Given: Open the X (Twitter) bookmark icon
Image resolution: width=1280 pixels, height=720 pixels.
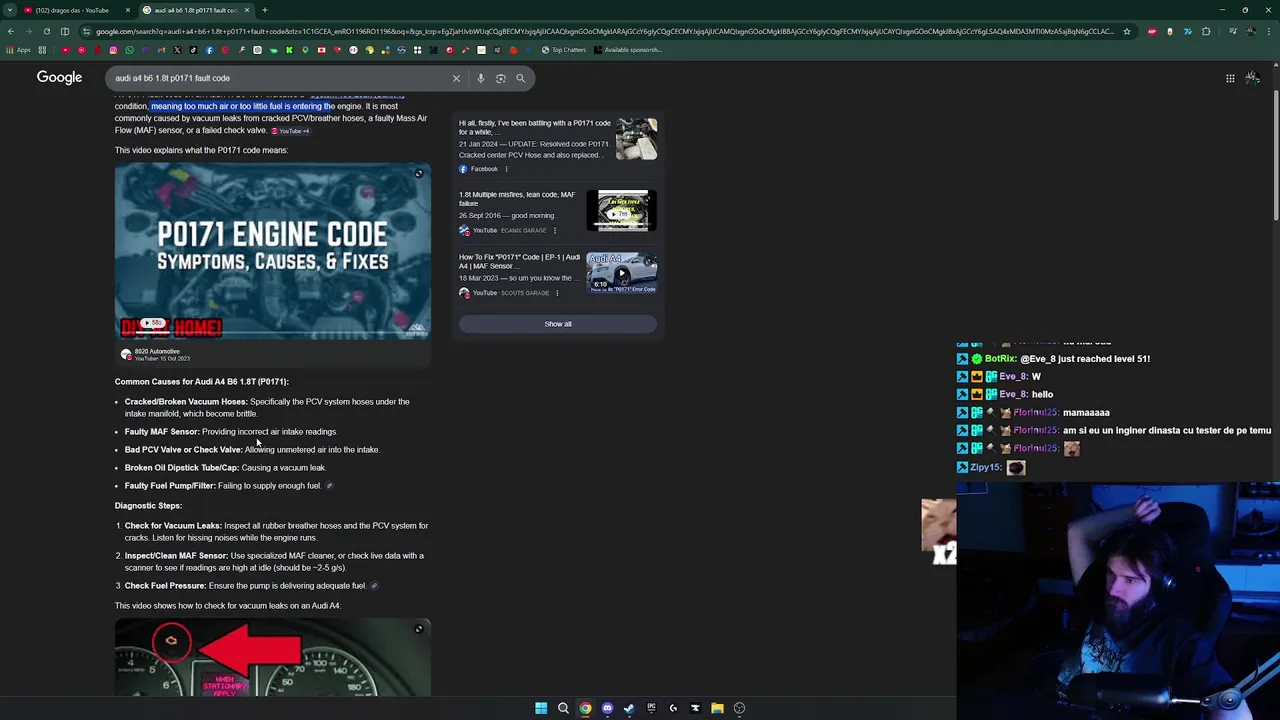Looking at the screenshot, I should [177, 50].
